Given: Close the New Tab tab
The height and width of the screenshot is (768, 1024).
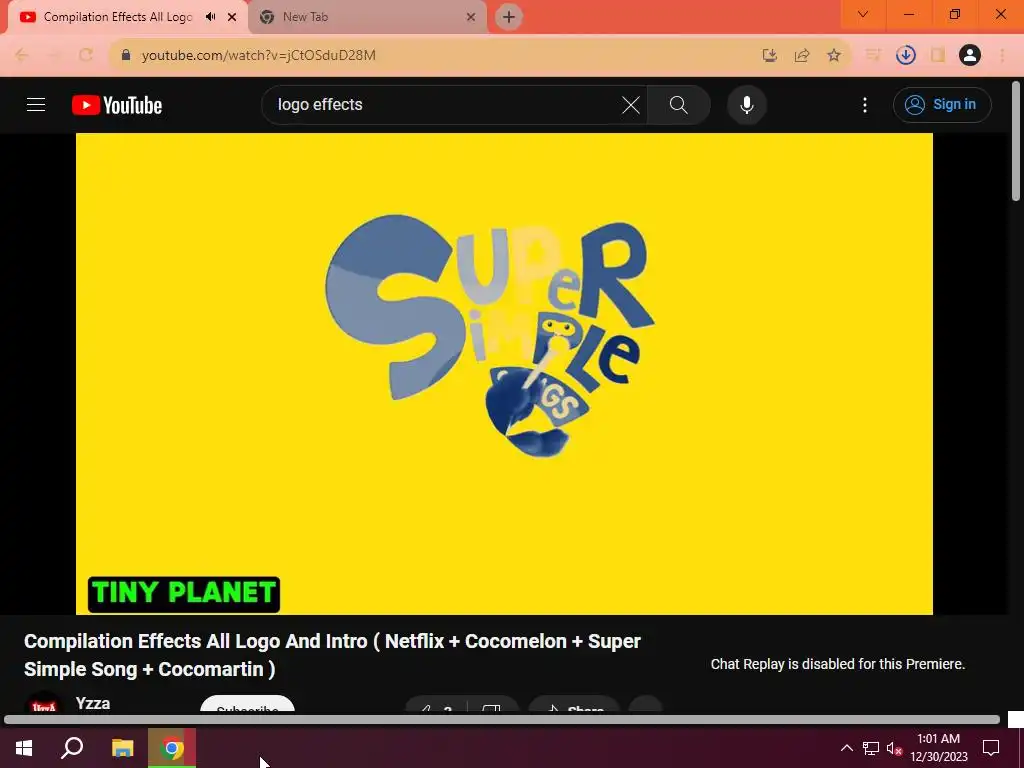Looking at the screenshot, I should (471, 17).
